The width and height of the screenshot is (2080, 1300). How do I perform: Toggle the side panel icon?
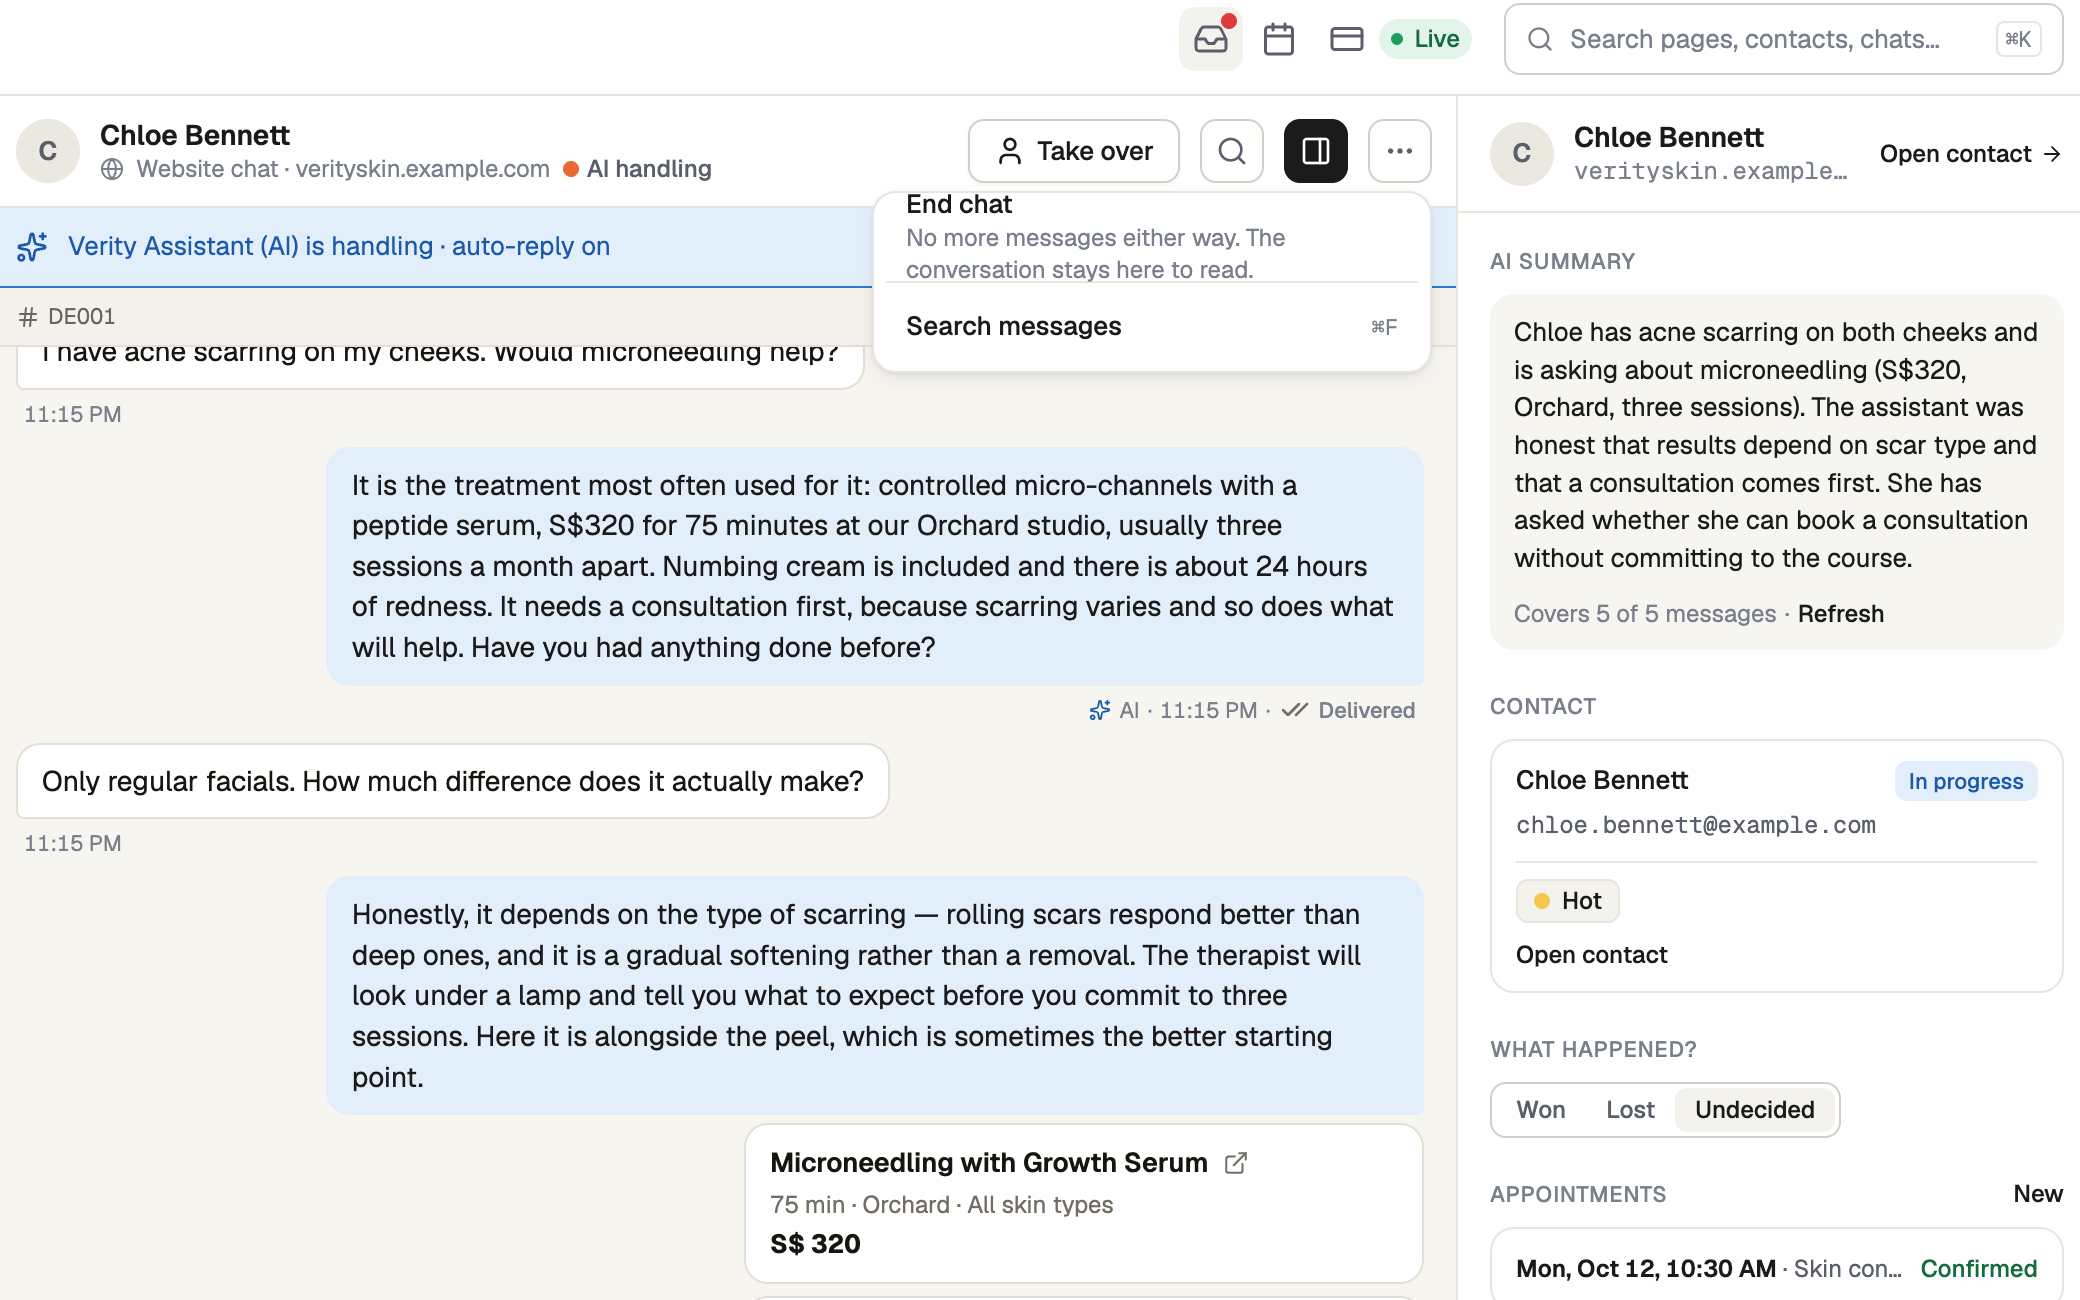(1316, 151)
